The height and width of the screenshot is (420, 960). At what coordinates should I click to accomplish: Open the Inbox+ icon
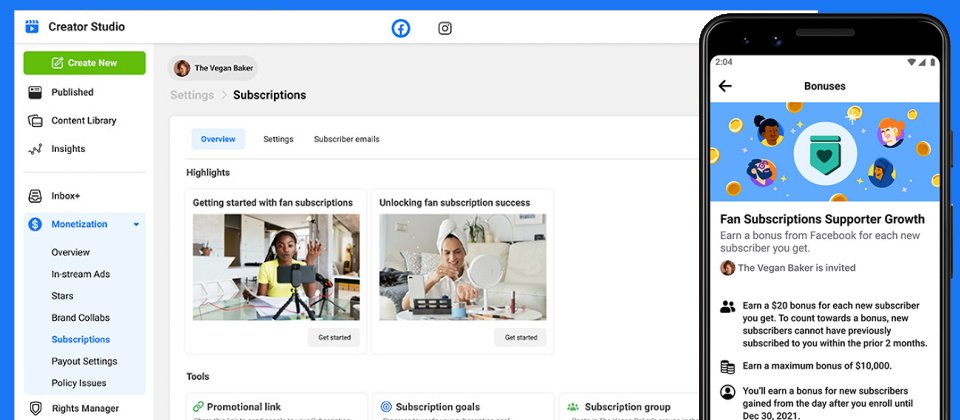(x=36, y=196)
